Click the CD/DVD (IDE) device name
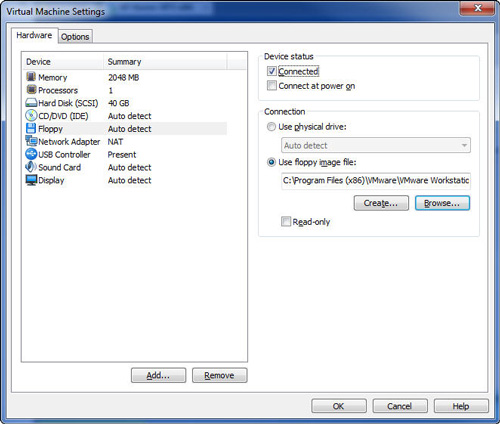The width and height of the screenshot is (500, 424). pyautogui.click(x=63, y=116)
